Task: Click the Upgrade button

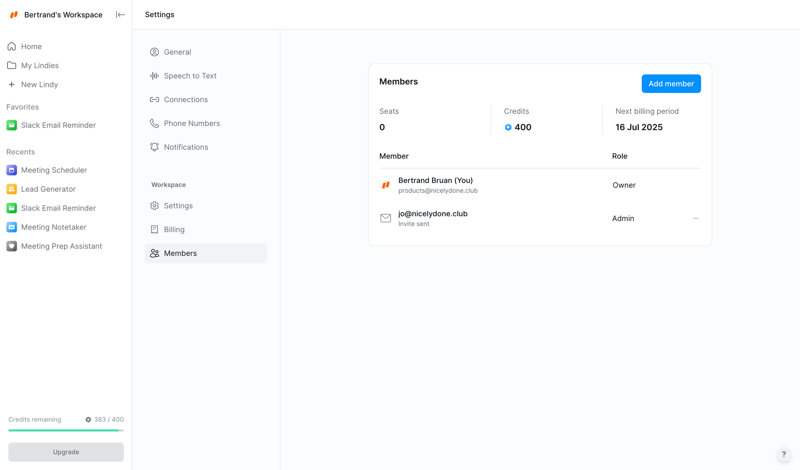Action: (x=66, y=452)
